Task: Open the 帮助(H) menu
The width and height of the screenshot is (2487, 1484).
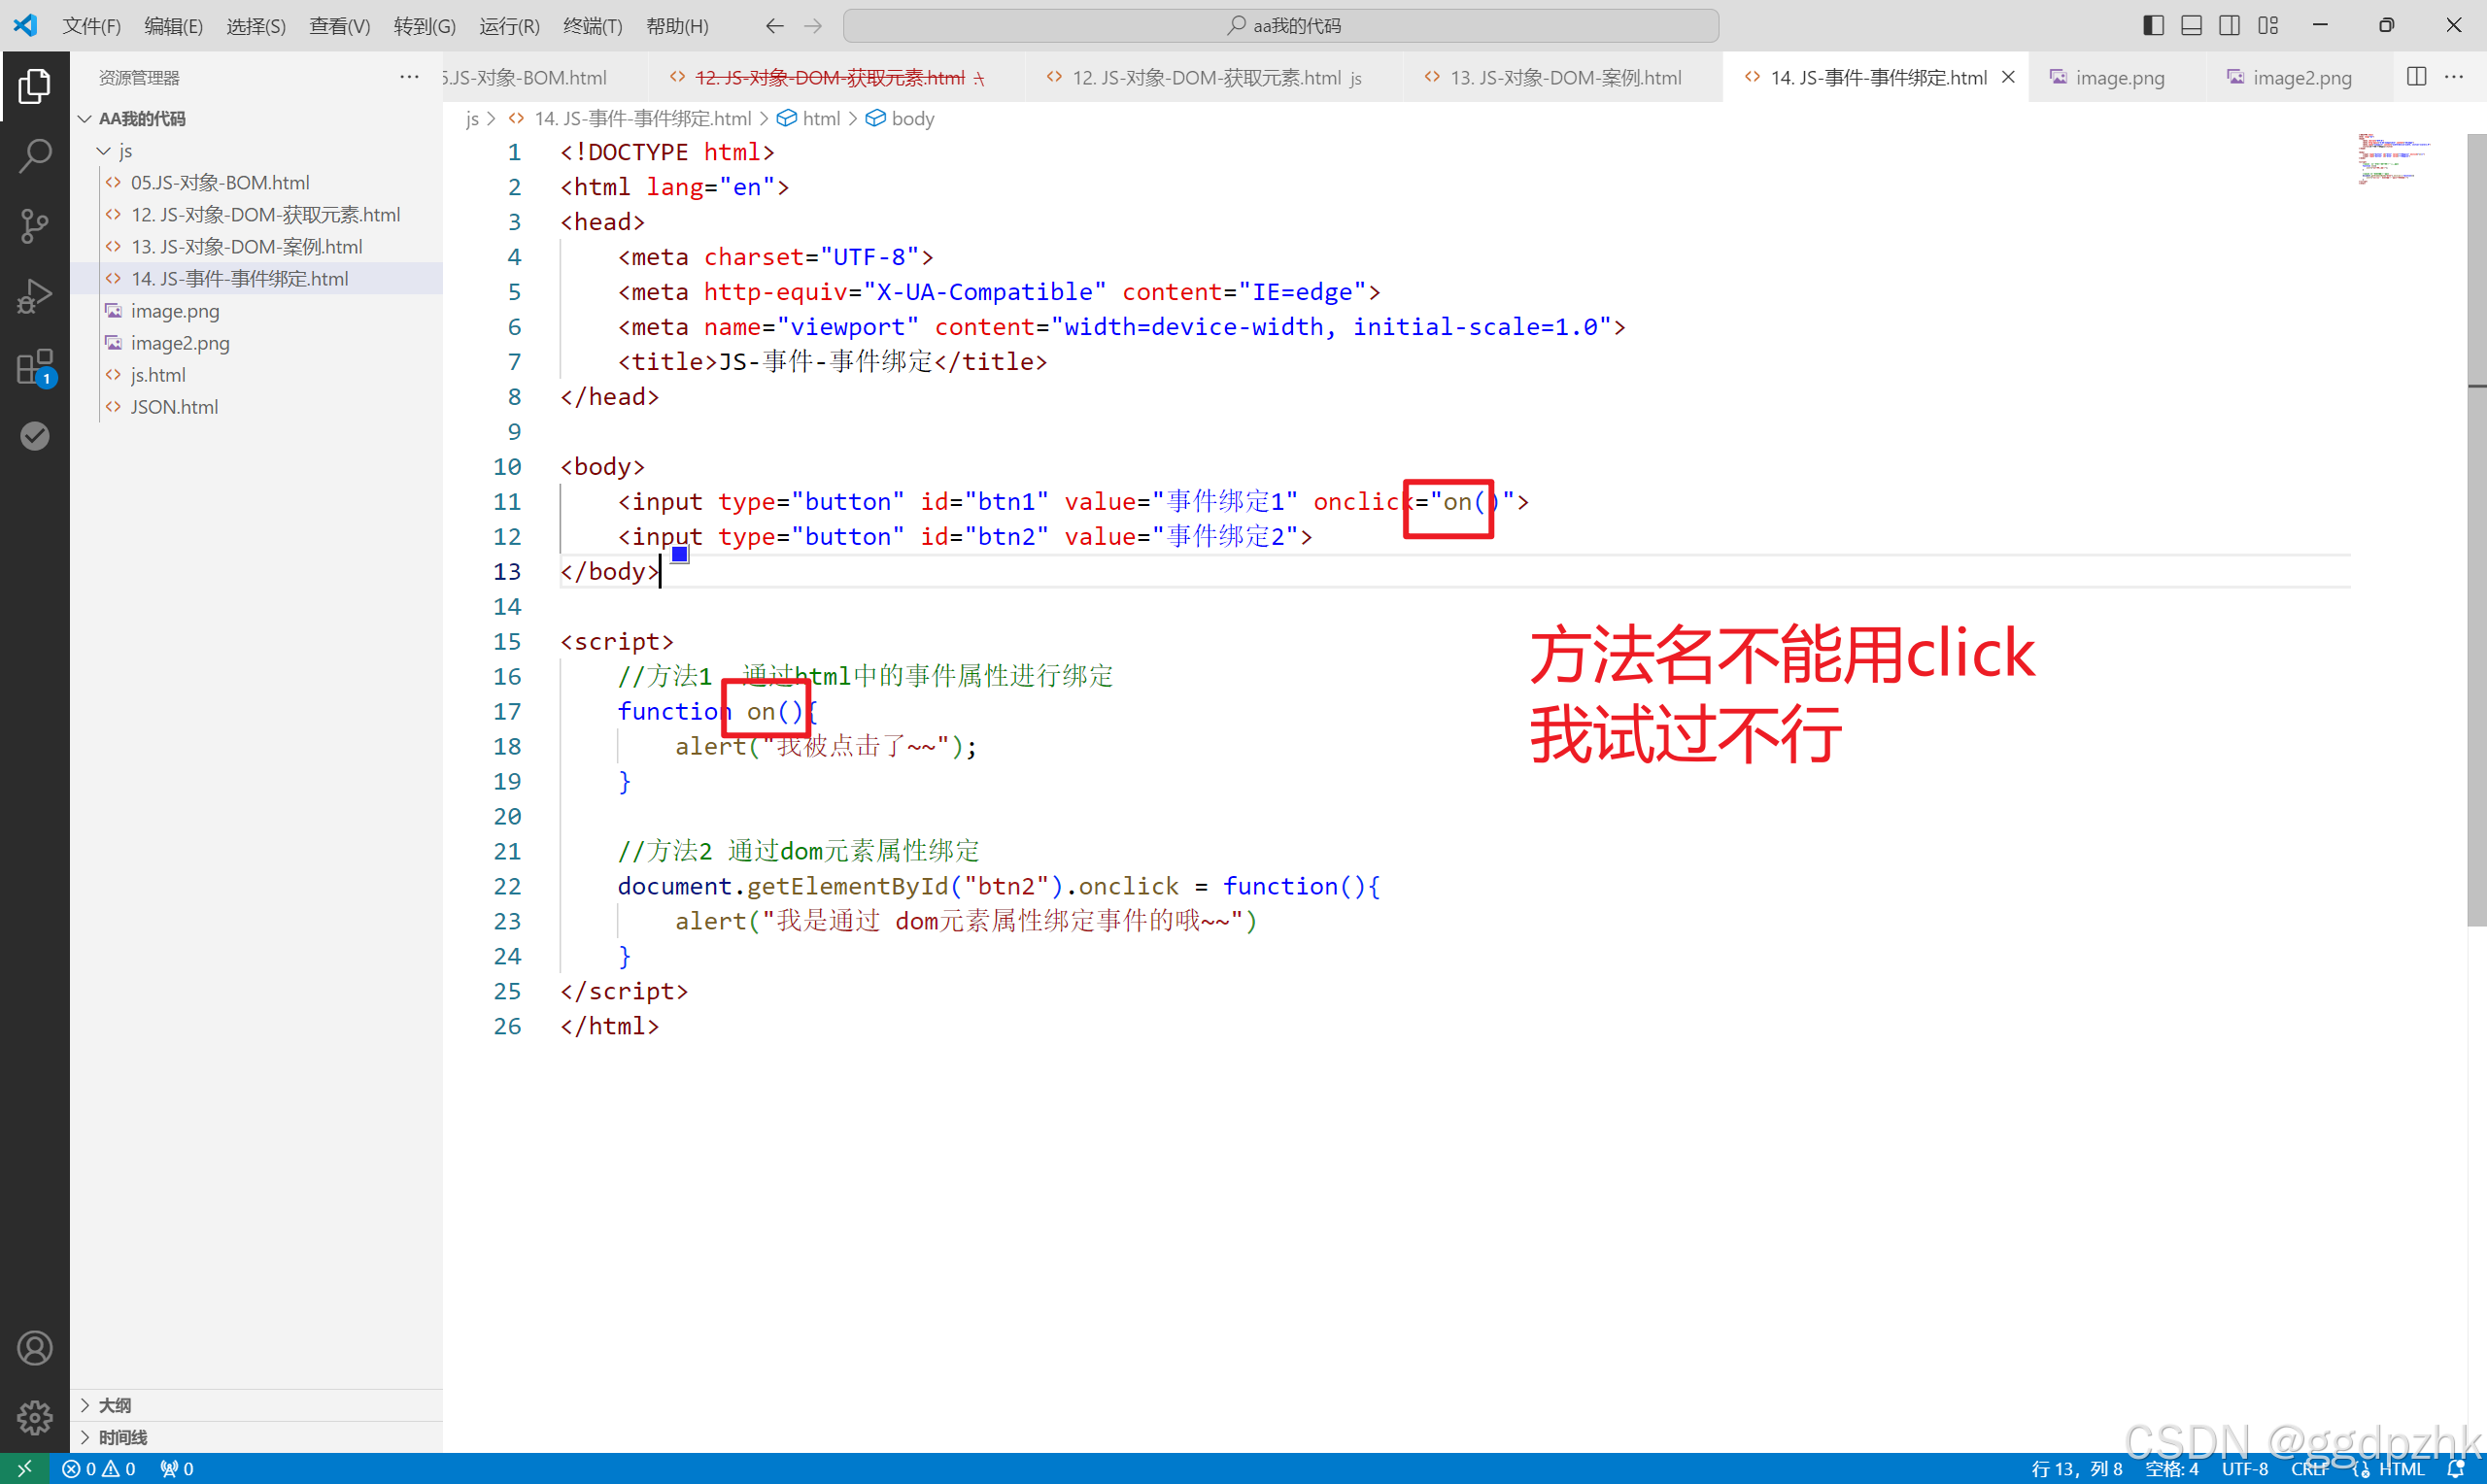Action: tap(677, 26)
